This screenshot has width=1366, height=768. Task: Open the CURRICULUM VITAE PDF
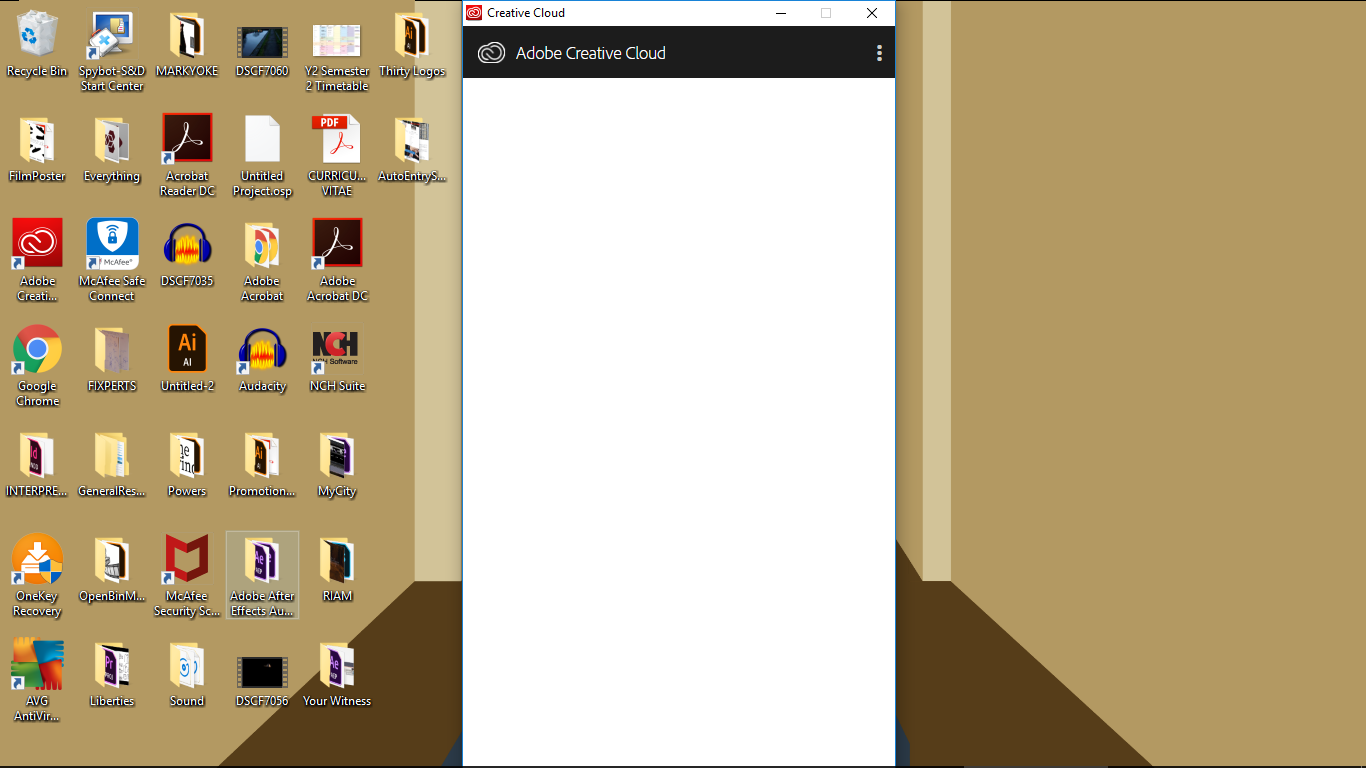click(337, 137)
